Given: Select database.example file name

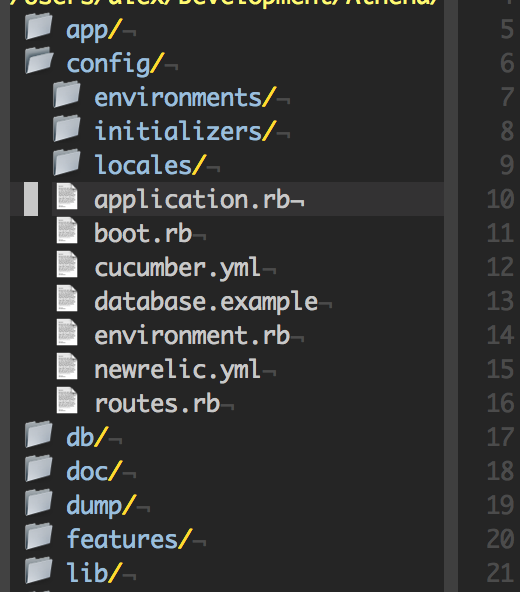Looking at the screenshot, I should [206, 302].
